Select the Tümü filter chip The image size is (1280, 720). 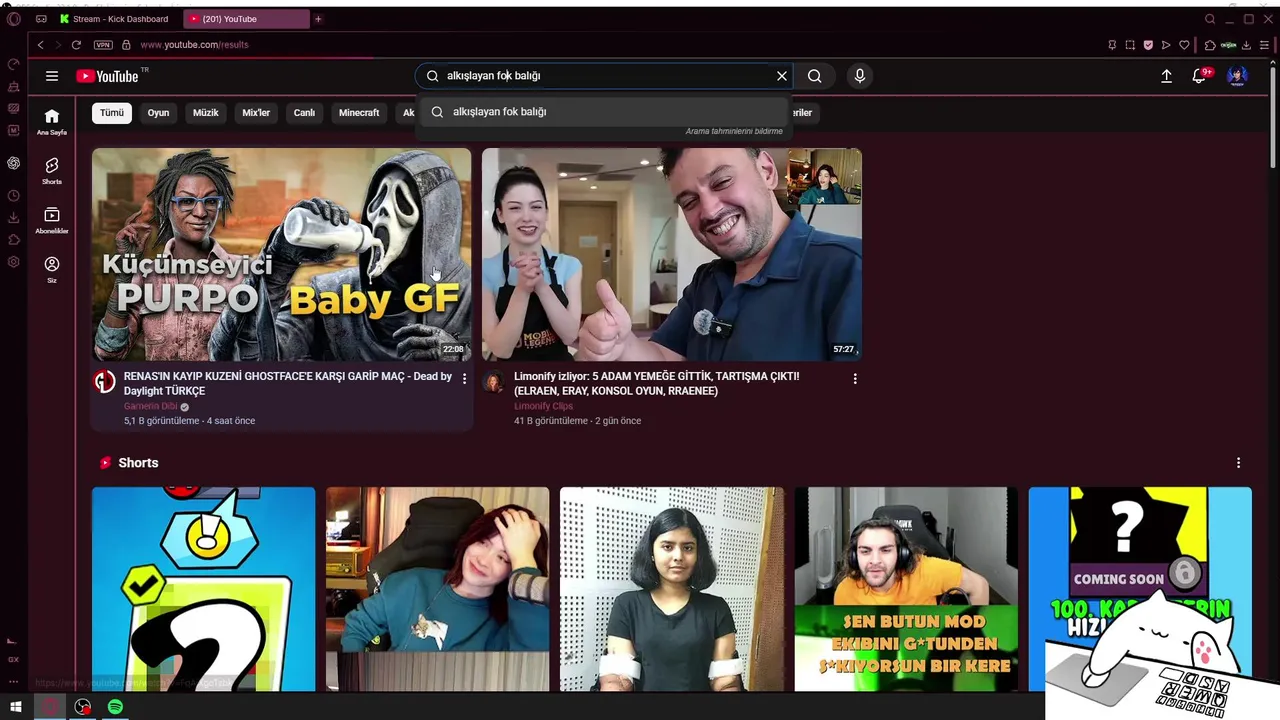click(112, 113)
